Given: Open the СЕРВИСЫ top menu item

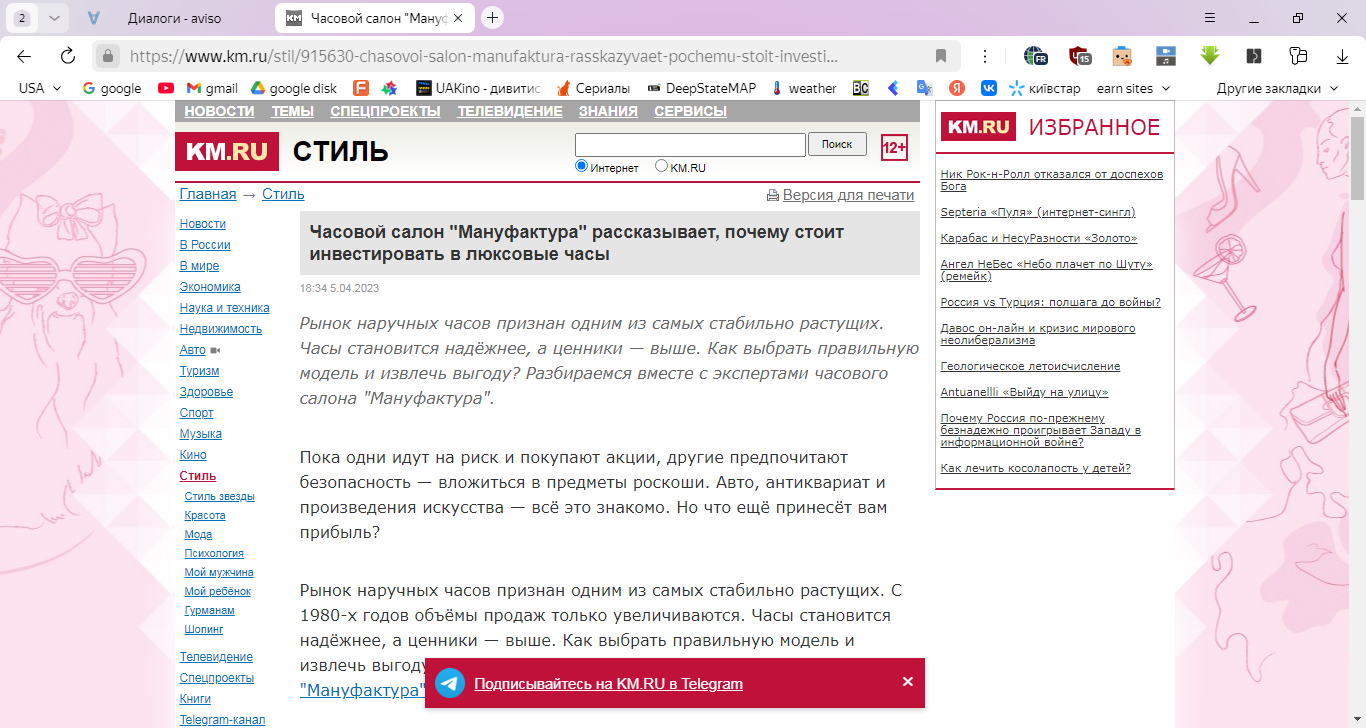Looking at the screenshot, I should pyautogui.click(x=690, y=111).
